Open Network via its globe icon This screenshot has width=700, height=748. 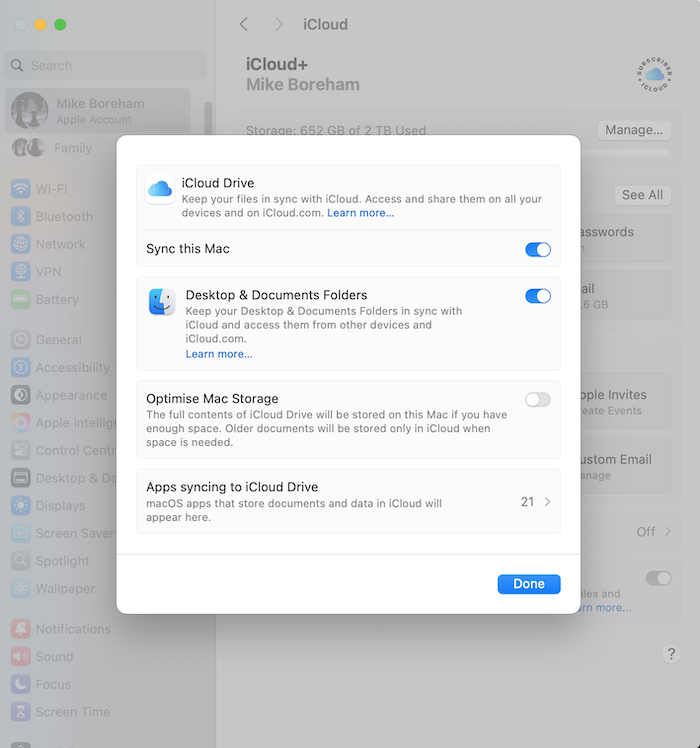(x=21, y=244)
